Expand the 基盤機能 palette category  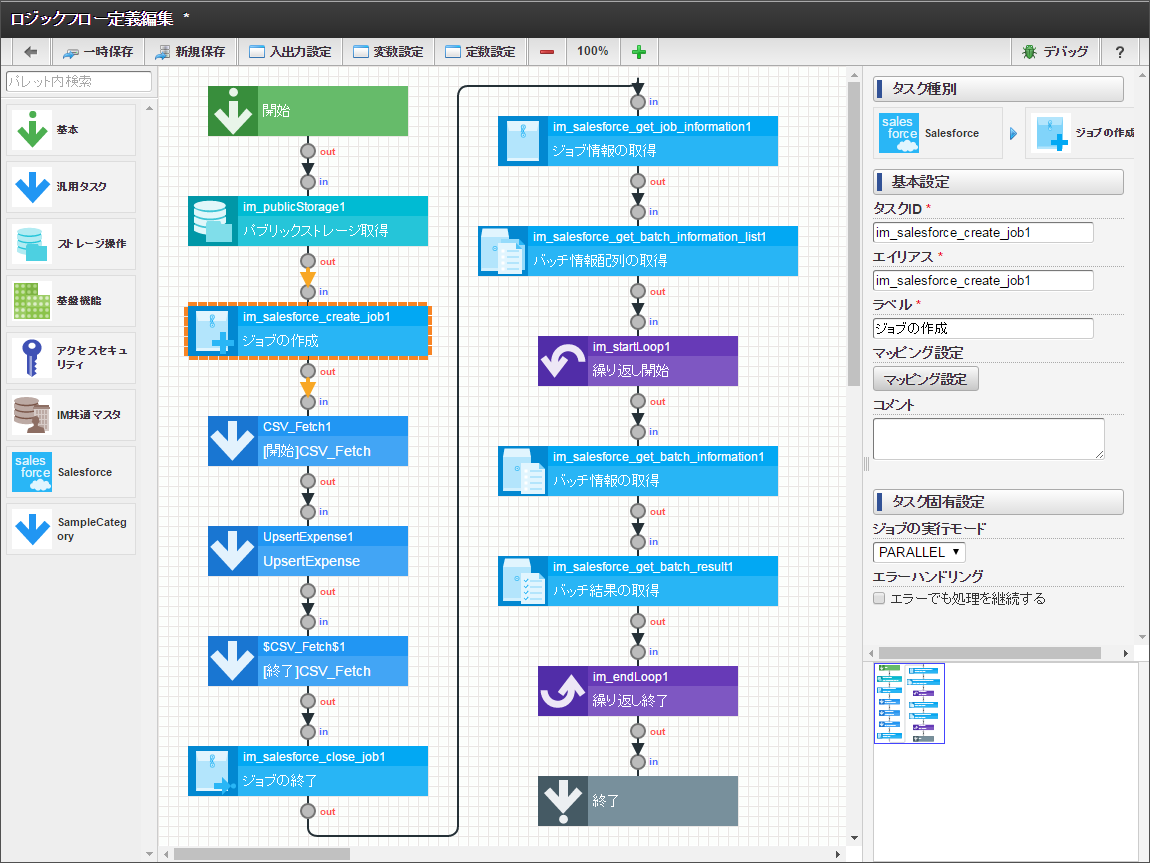point(71,301)
